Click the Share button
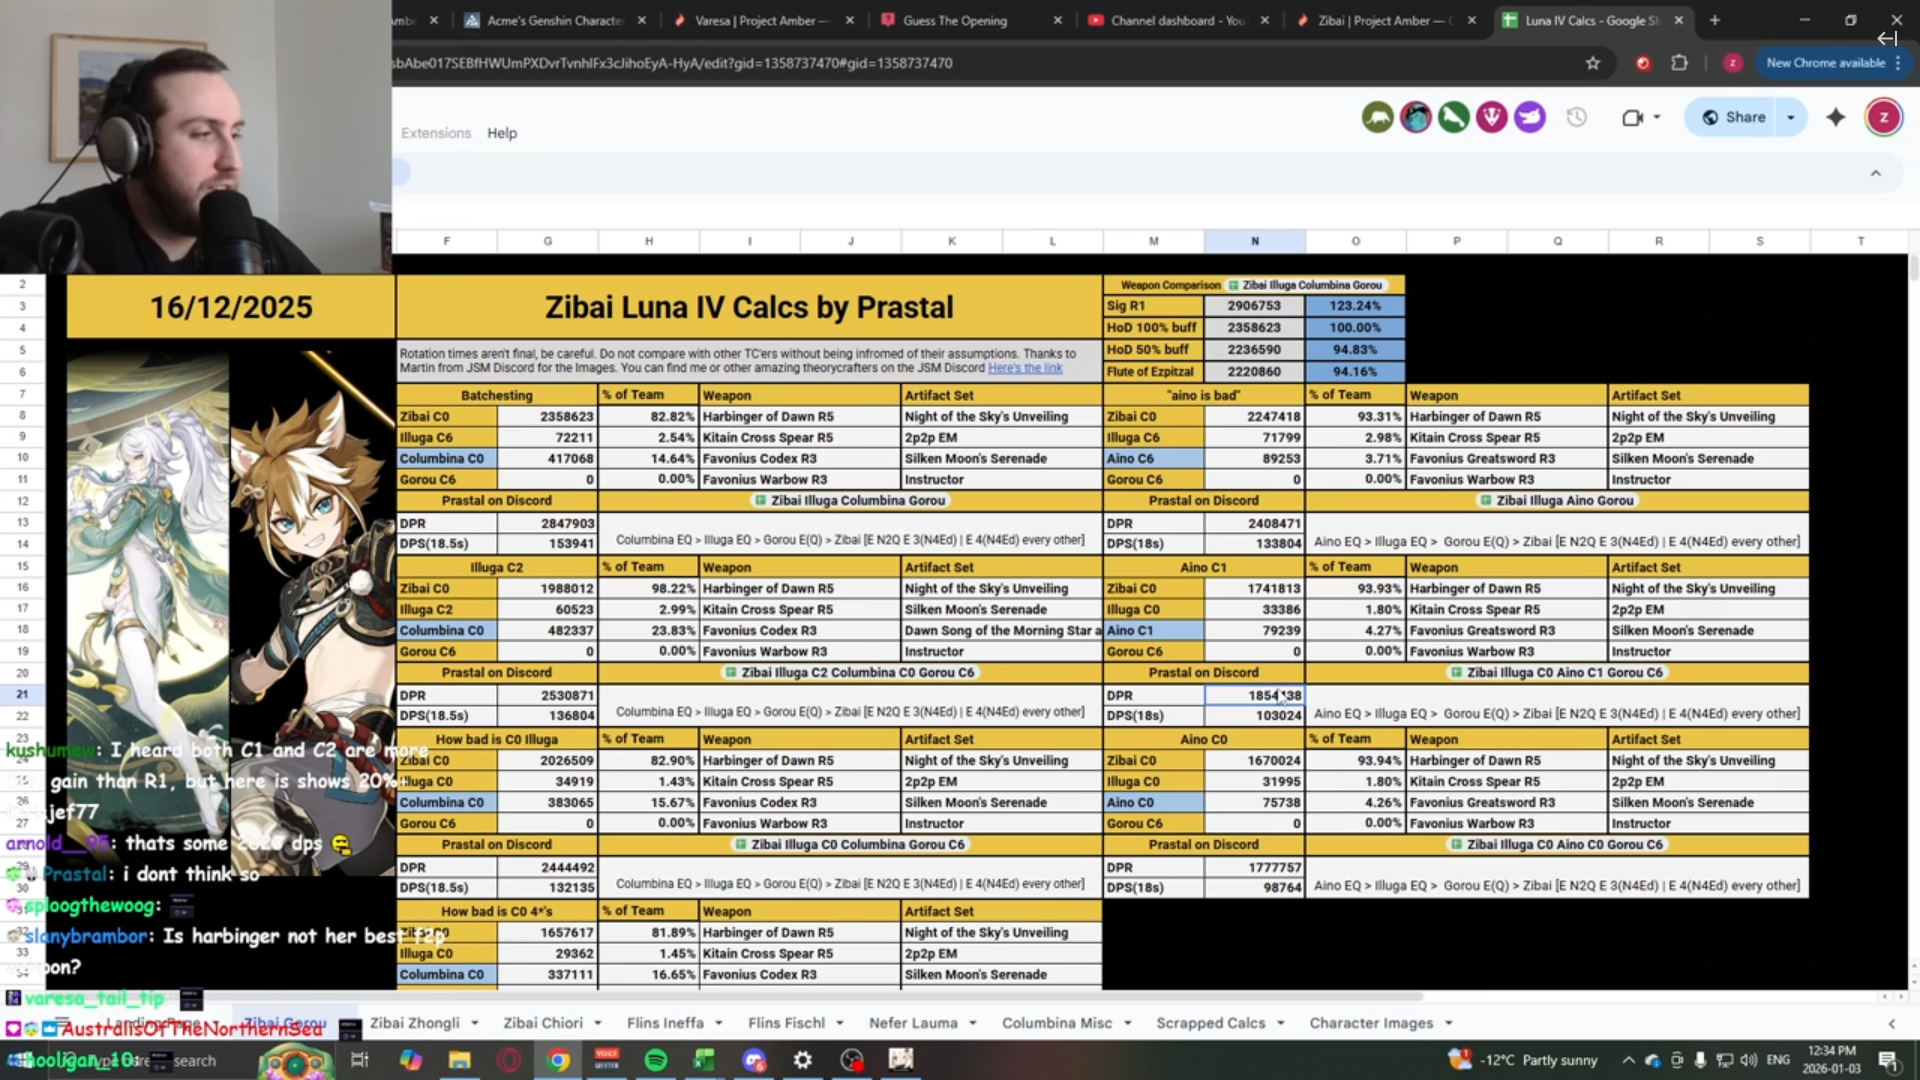The height and width of the screenshot is (1080, 1920). tap(1734, 117)
